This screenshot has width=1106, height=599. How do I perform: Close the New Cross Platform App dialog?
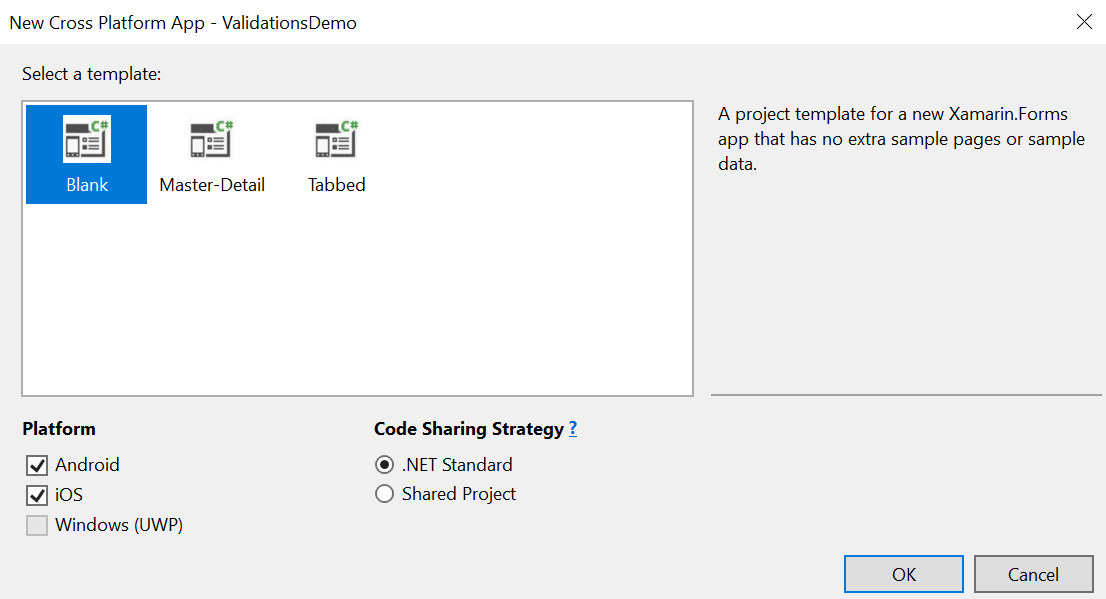[1084, 22]
